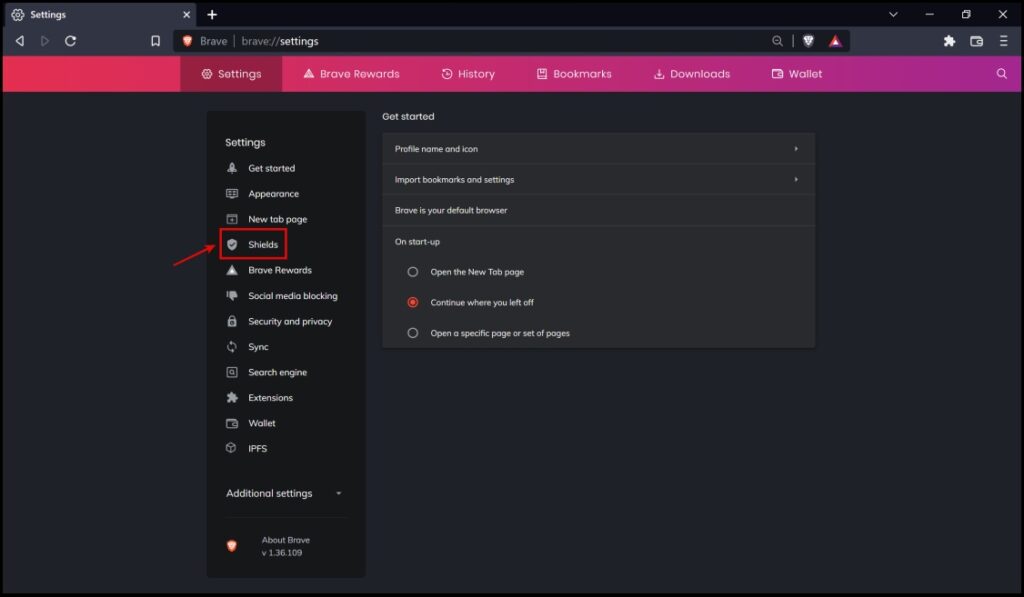The image size is (1024, 597).
Task: Switch to the Downloads tab
Action: [x=692, y=74]
